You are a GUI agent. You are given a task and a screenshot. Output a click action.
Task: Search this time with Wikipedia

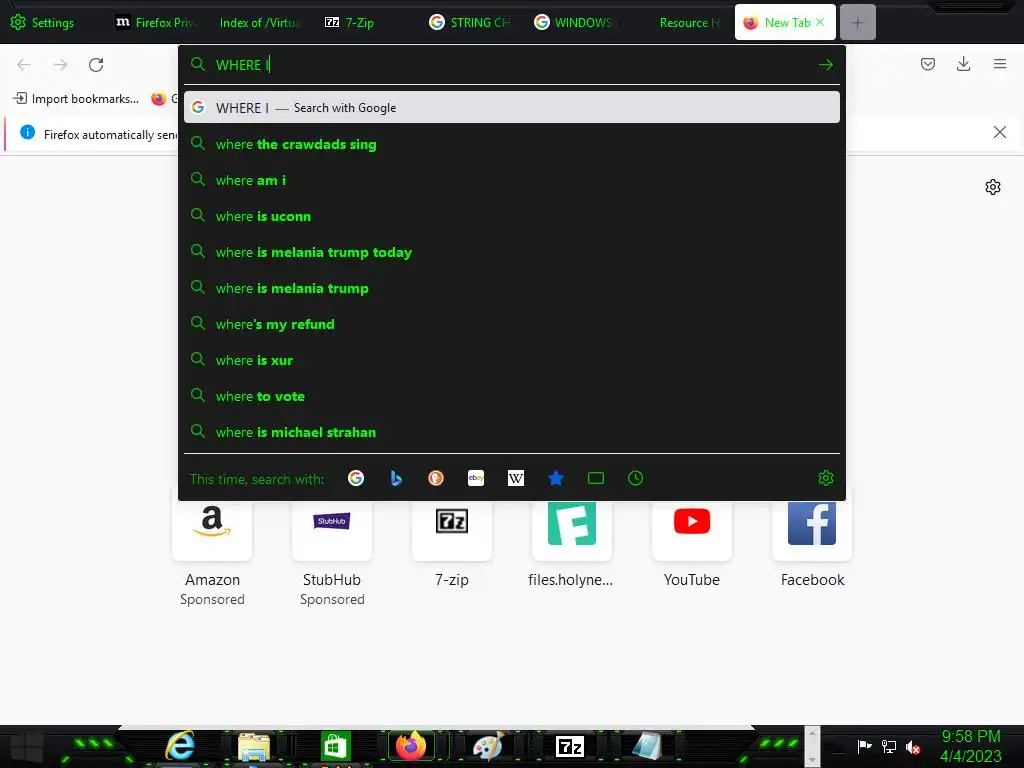(516, 478)
